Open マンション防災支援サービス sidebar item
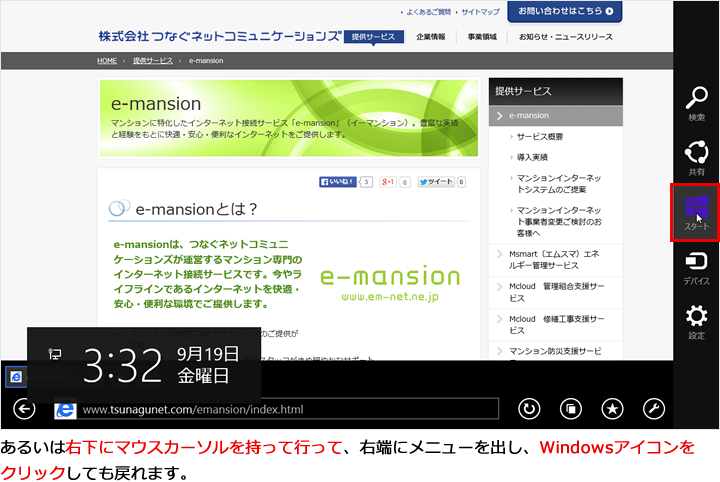720x482 pixels. (556, 351)
